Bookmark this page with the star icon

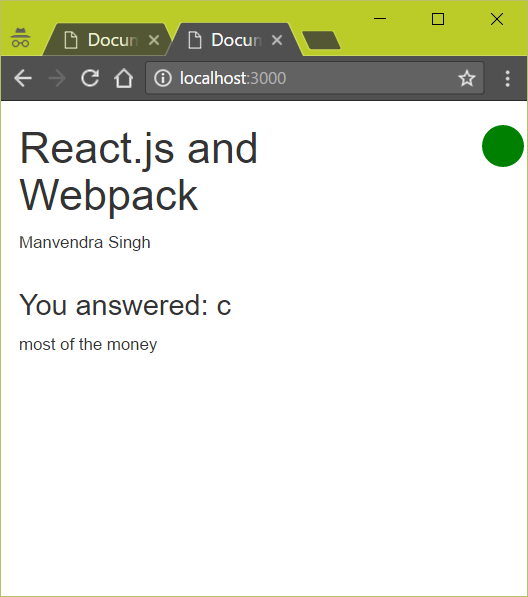click(467, 78)
